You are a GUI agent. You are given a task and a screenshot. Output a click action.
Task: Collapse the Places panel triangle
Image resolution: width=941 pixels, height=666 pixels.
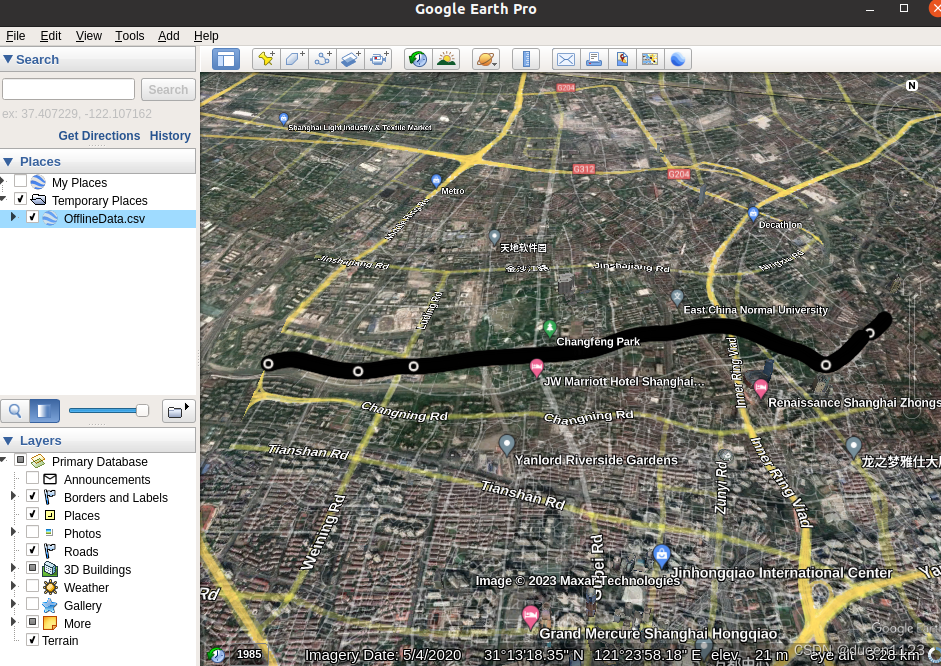(8, 161)
